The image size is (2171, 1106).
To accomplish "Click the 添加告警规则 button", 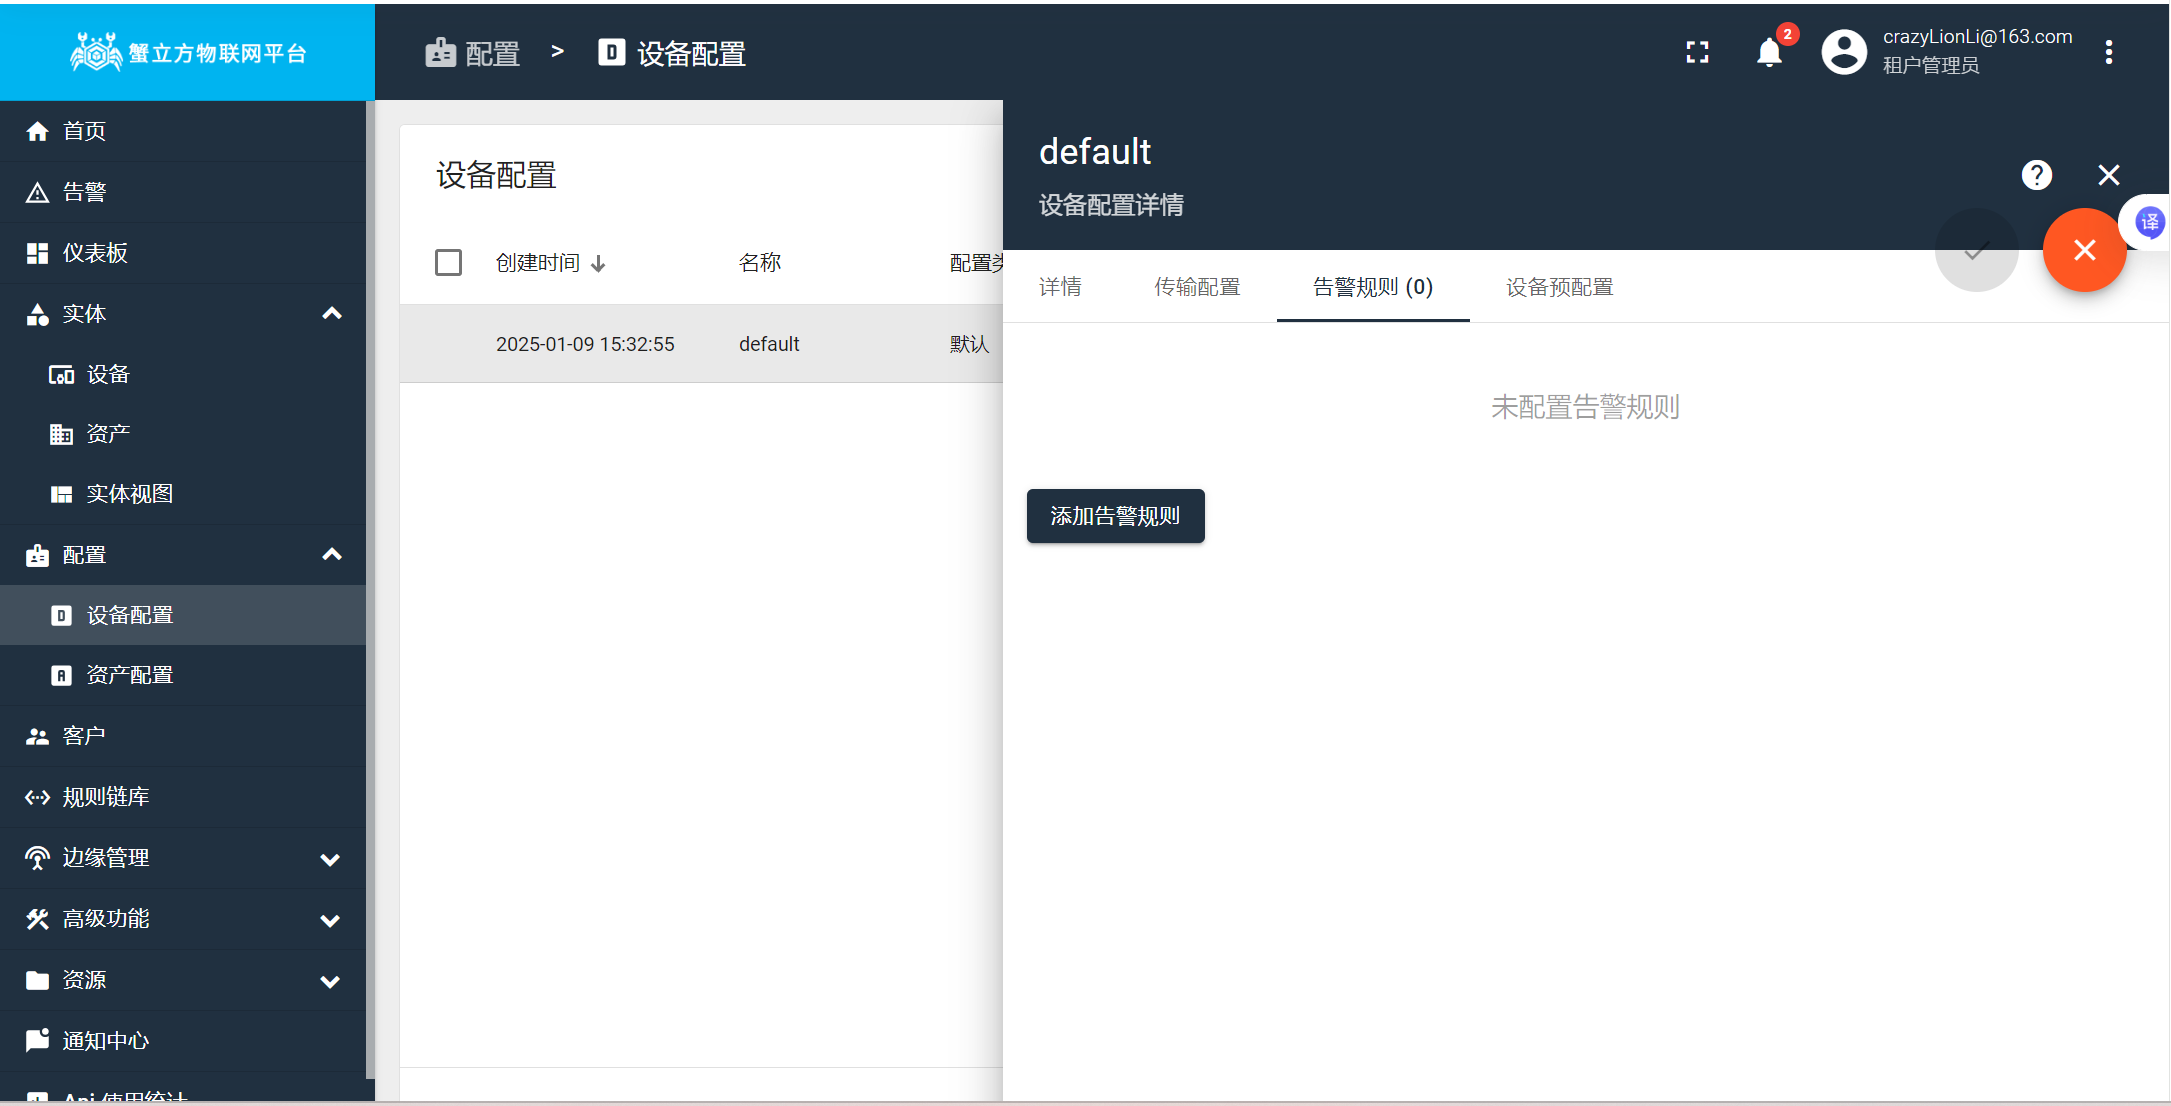I will click(1115, 516).
